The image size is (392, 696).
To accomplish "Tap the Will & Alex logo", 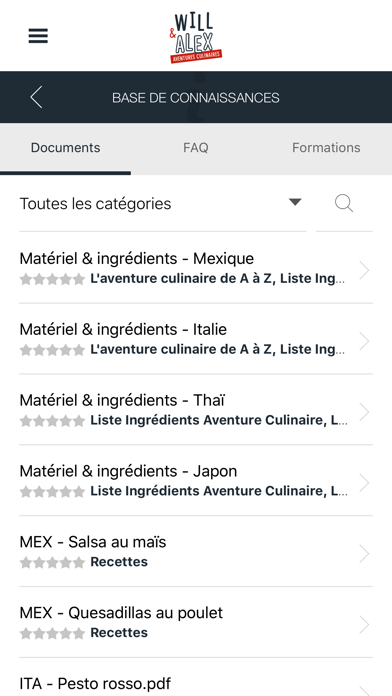I will point(196,38).
